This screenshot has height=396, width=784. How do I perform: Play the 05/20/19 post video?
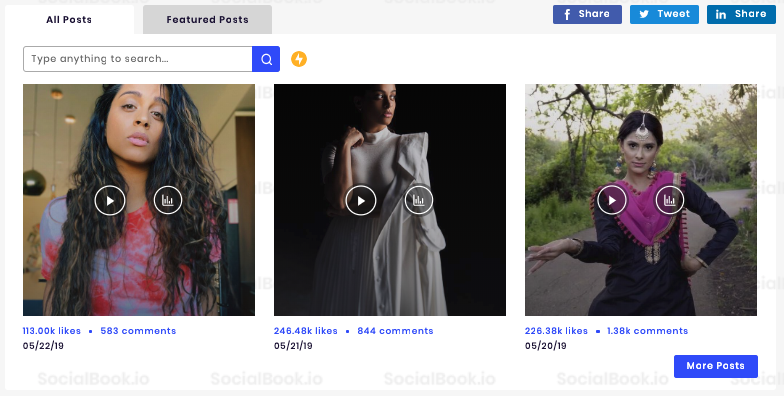[x=612, y=200]
